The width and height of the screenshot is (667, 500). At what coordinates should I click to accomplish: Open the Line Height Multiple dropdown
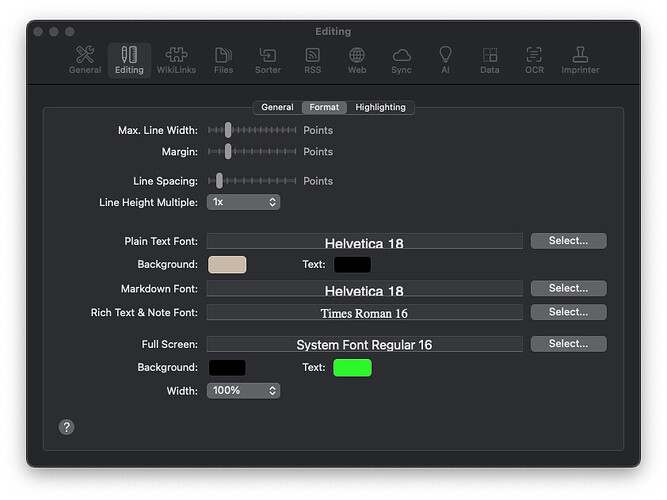(x=243, y=202)
